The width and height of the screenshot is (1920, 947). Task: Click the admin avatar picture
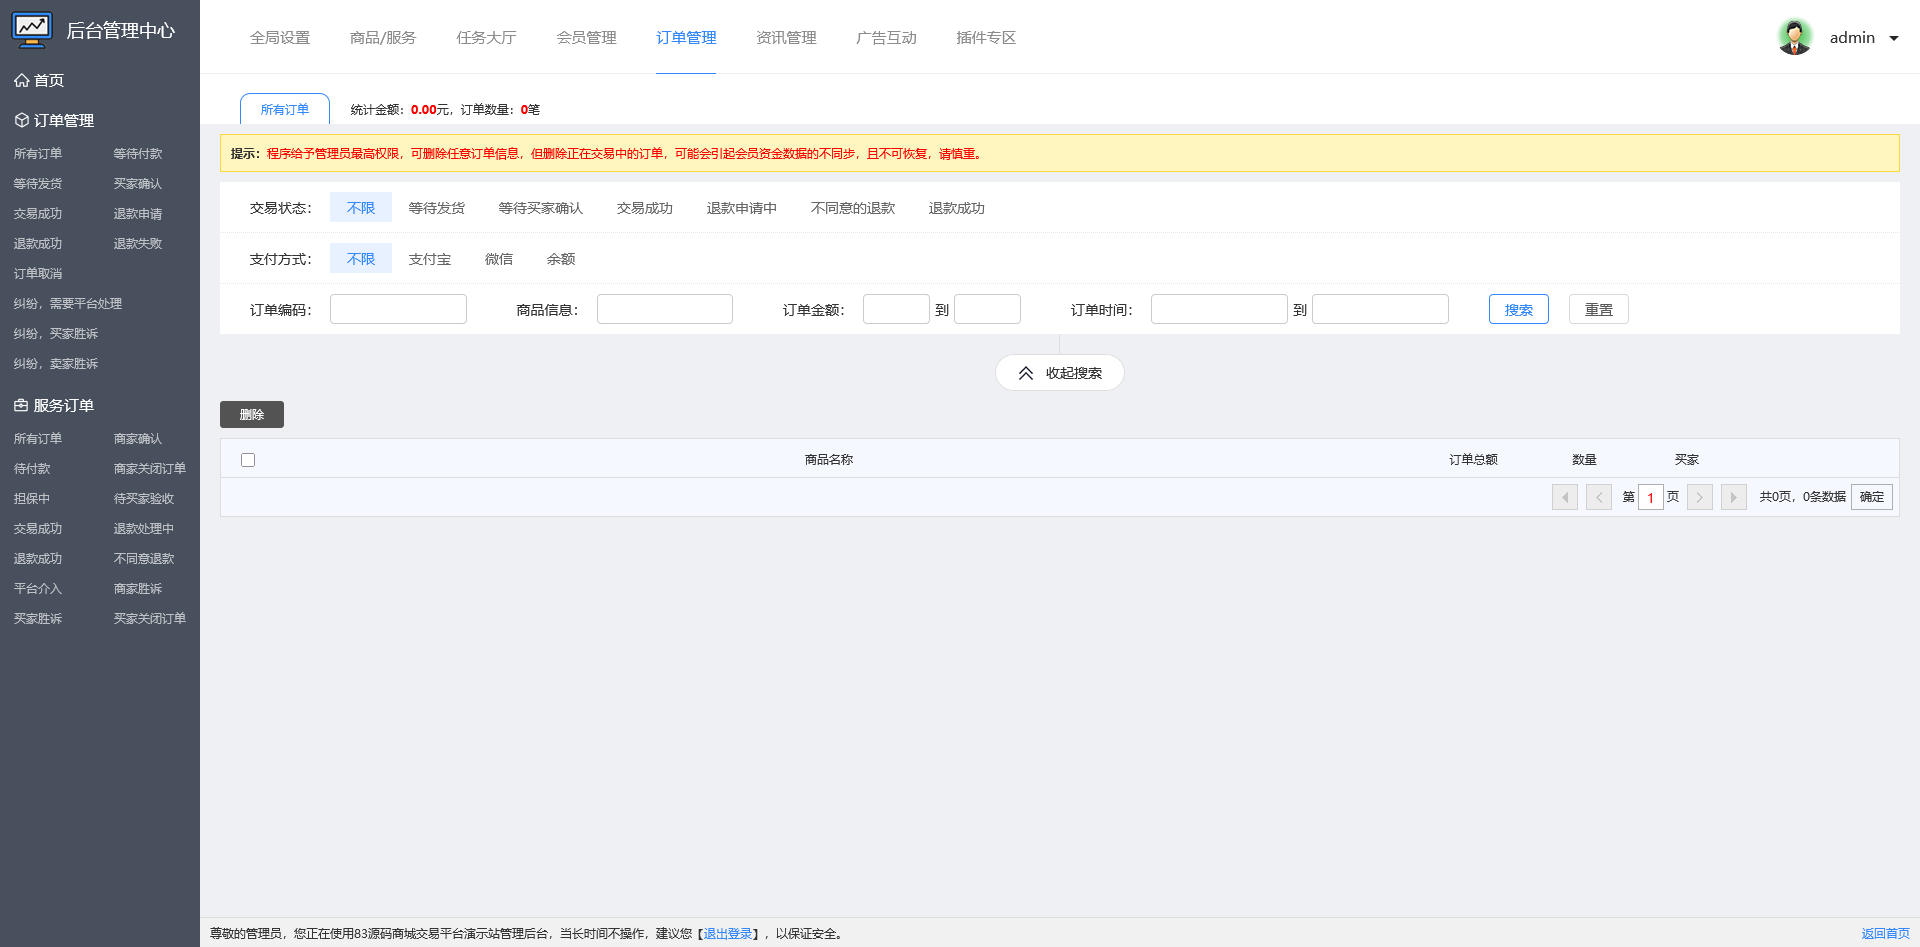click(x=1795, y=37)
